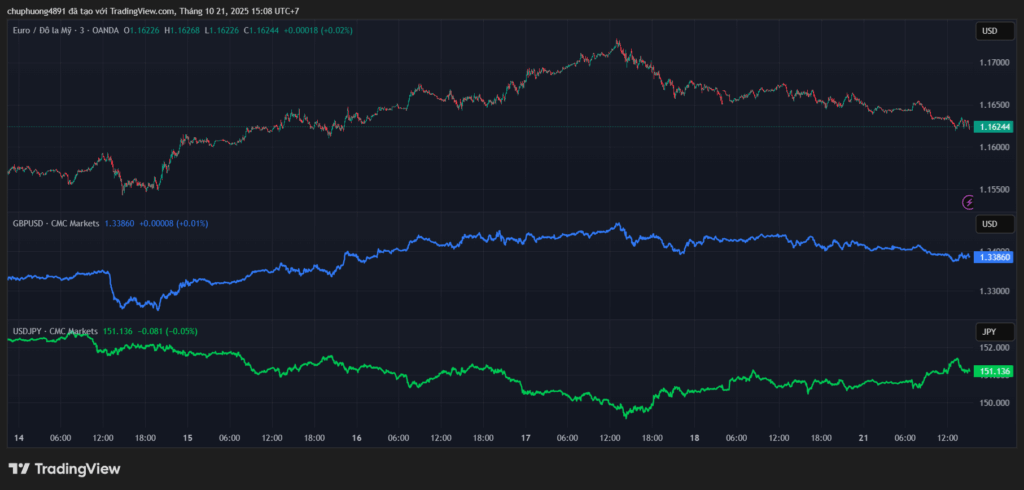Select the Euro / Đô la Mỹ symbol title
The height and width of the screenshot is (490, 1024).
point(58,31)
